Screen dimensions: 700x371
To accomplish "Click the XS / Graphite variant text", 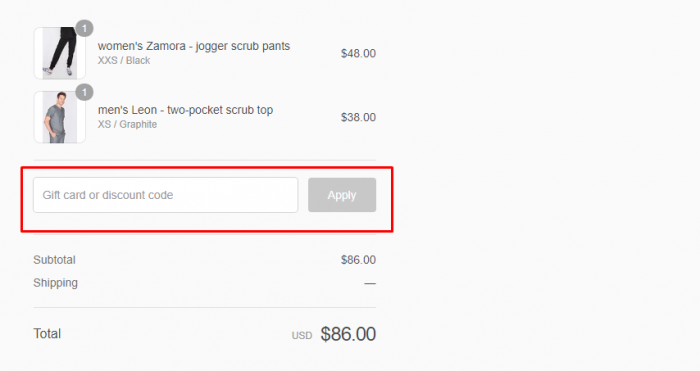I will click(x=127, y=125).
